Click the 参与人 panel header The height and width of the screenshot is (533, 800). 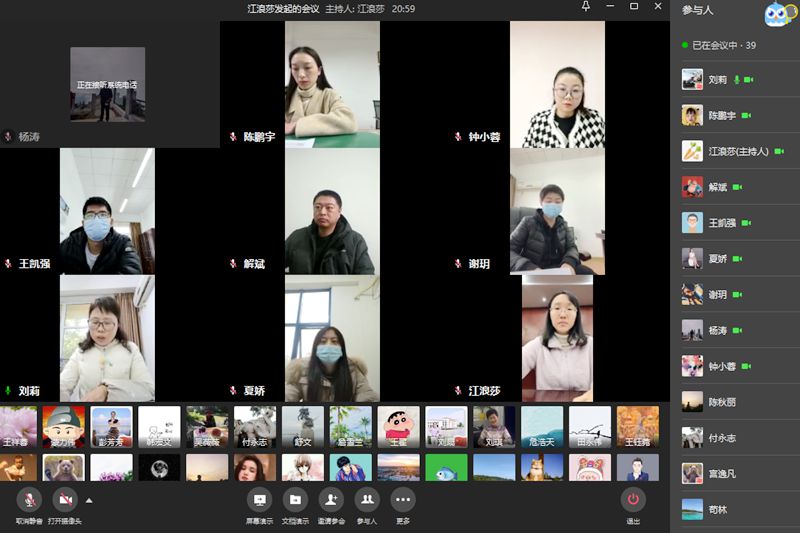tap(698, 10)
